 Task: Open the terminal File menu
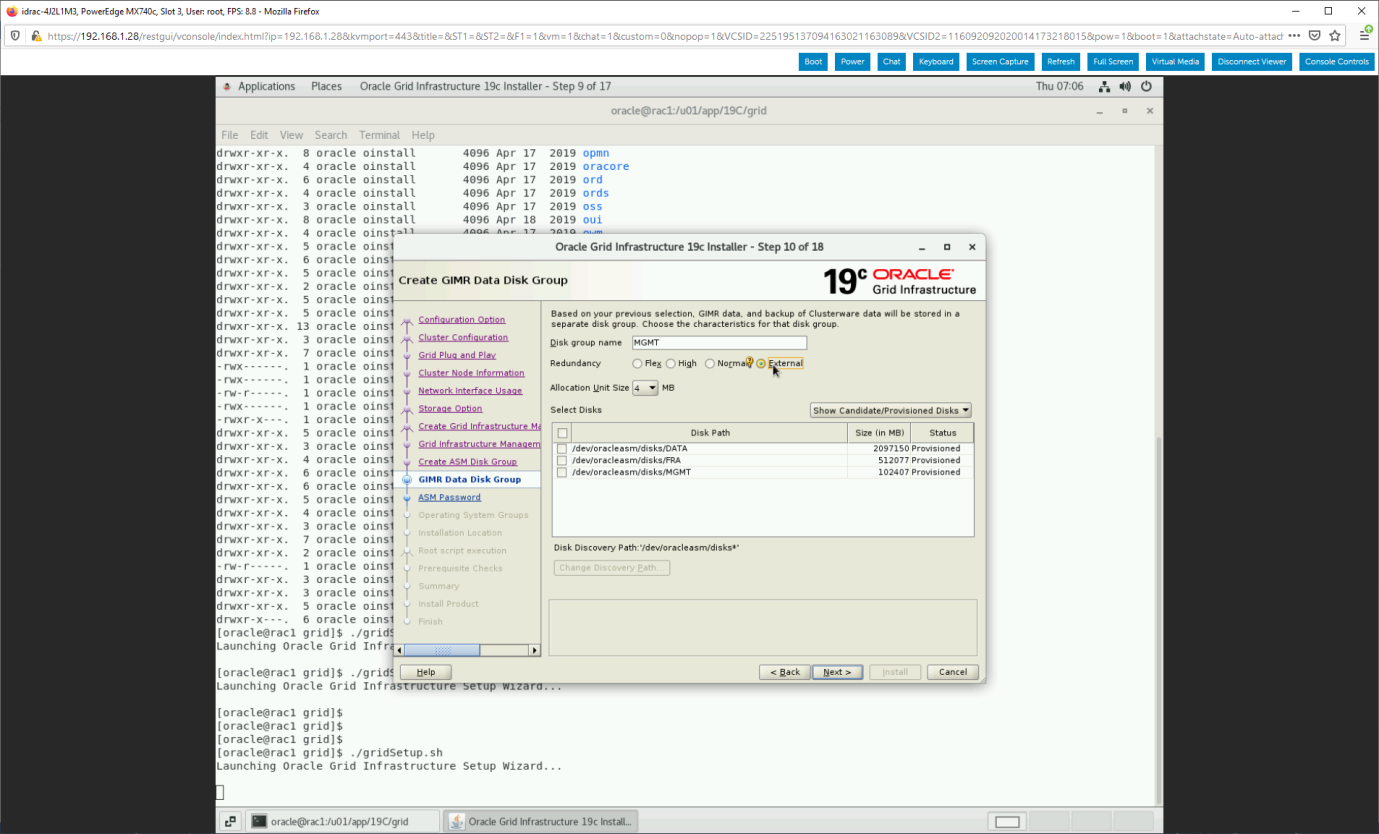pyautogui.click(x=230, y=135)
